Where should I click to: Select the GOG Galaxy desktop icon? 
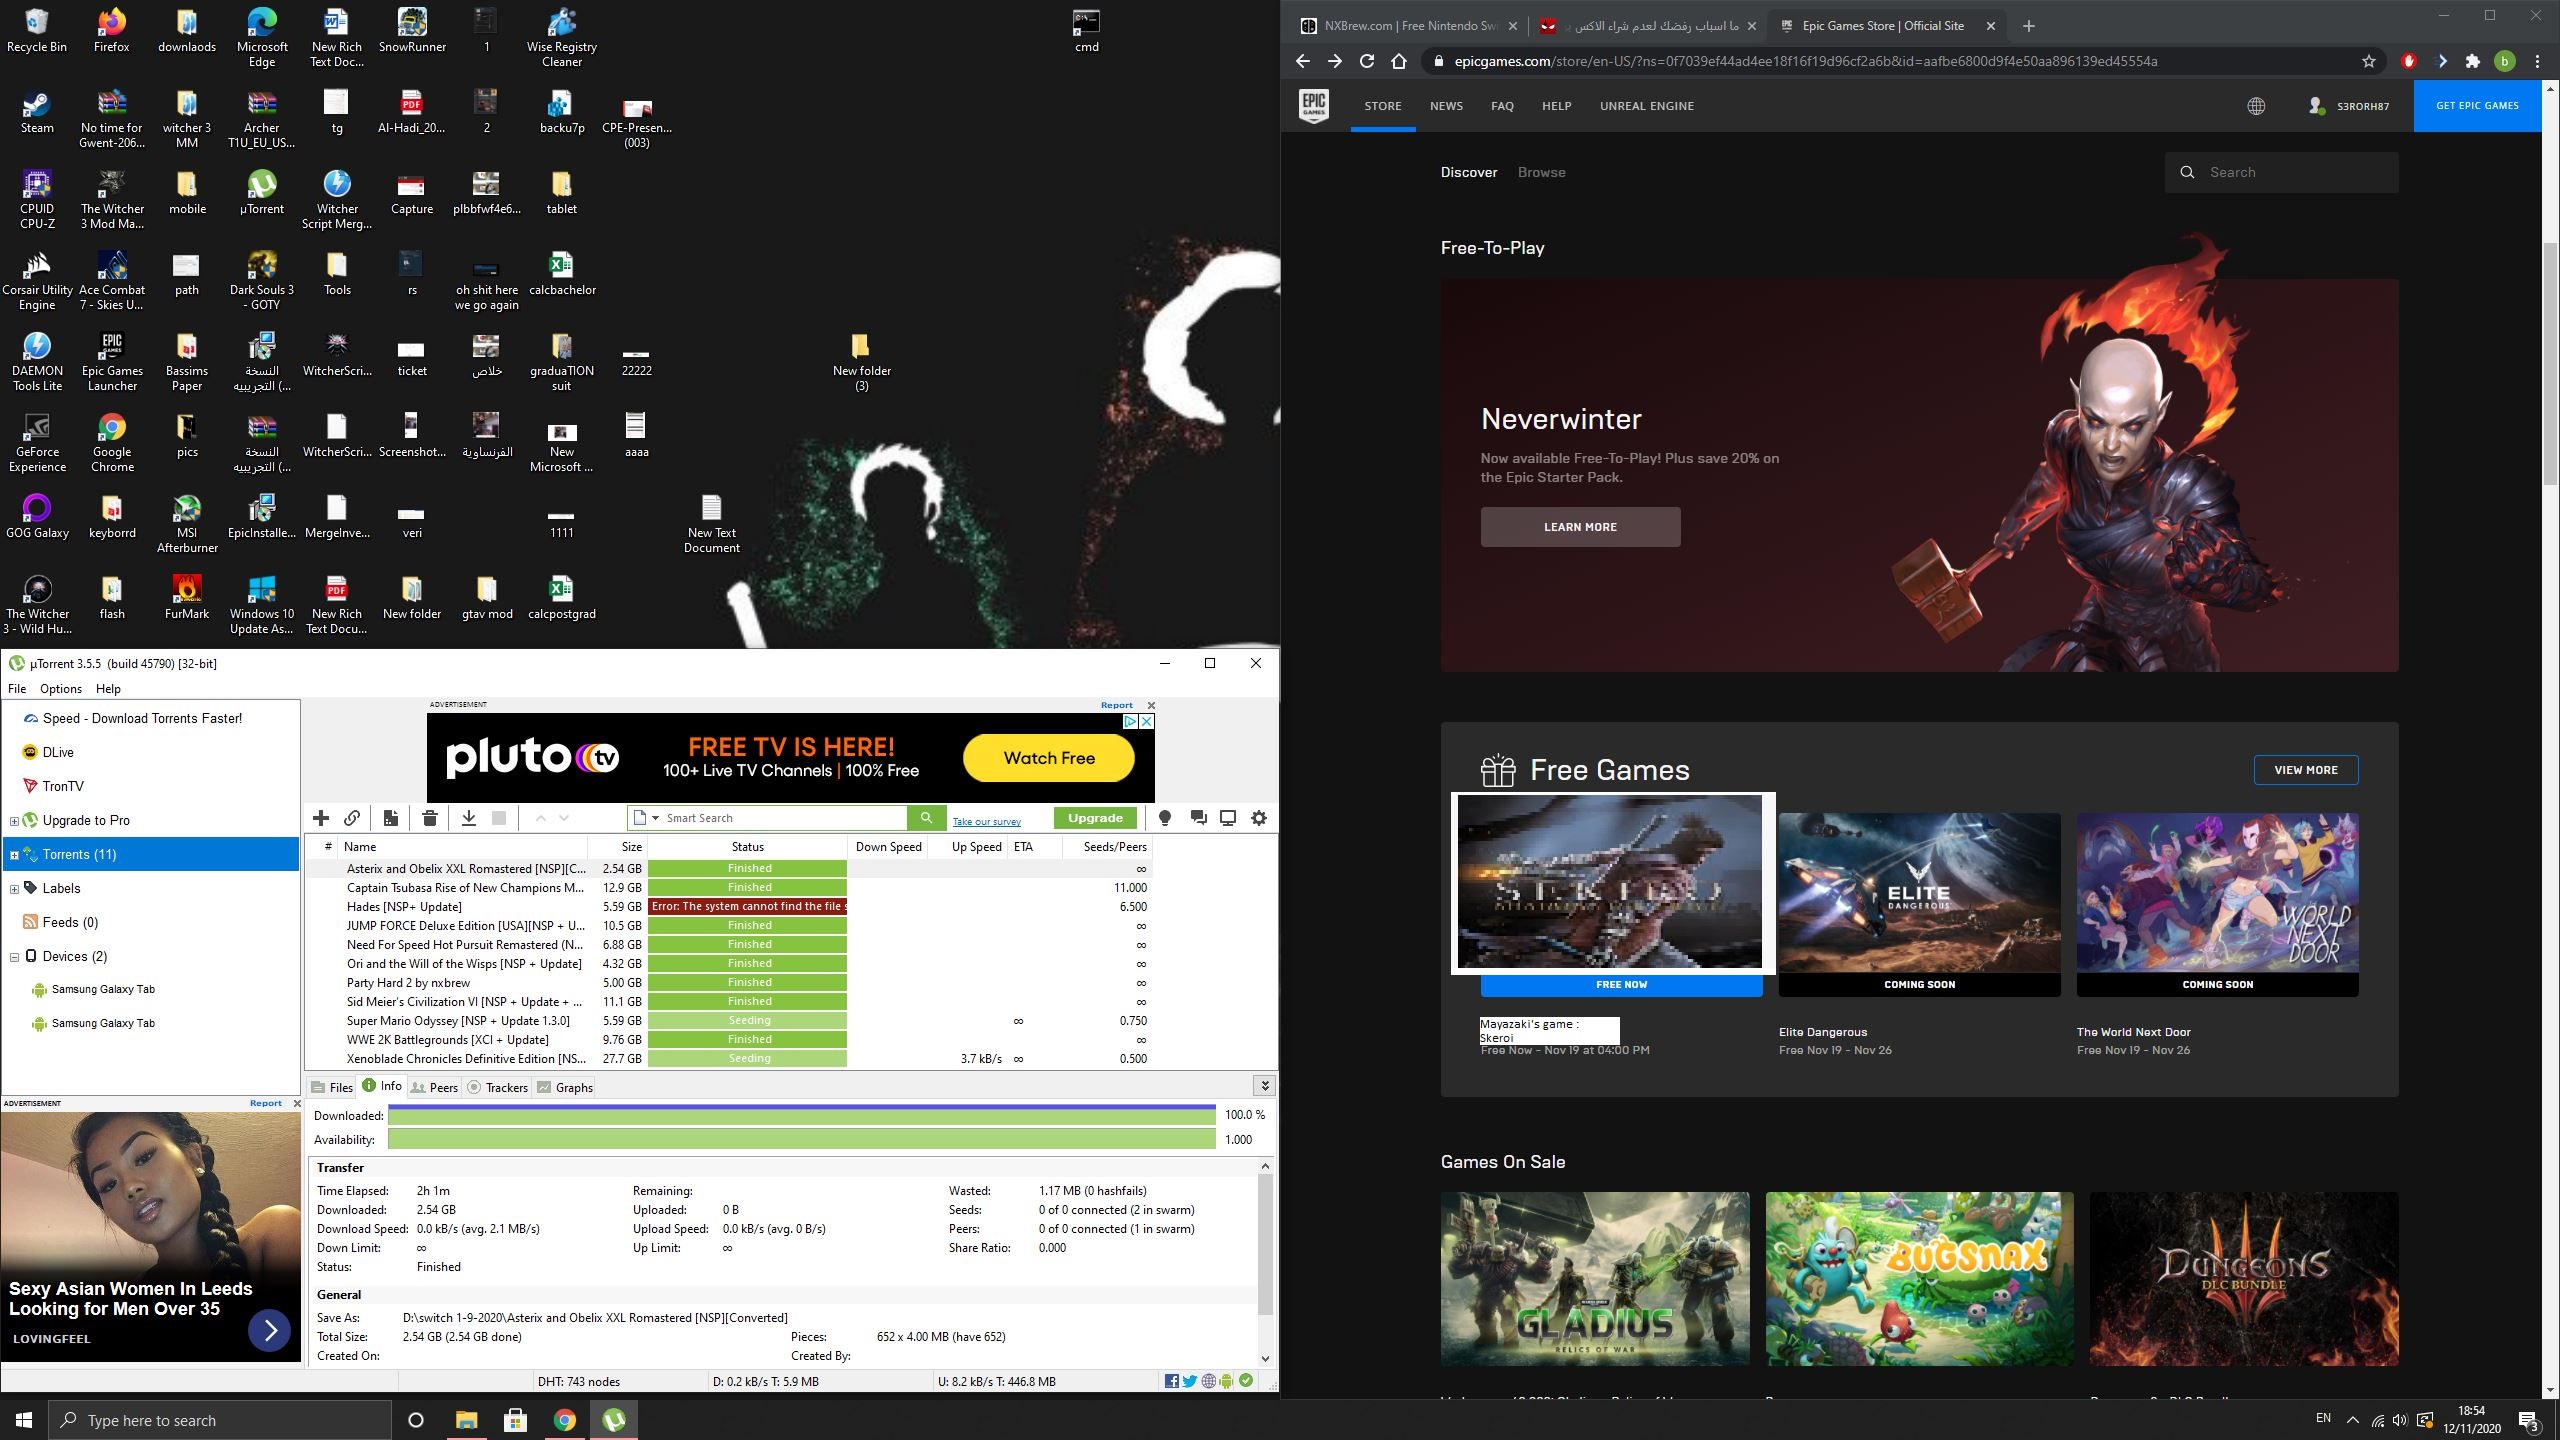[37, 517]
